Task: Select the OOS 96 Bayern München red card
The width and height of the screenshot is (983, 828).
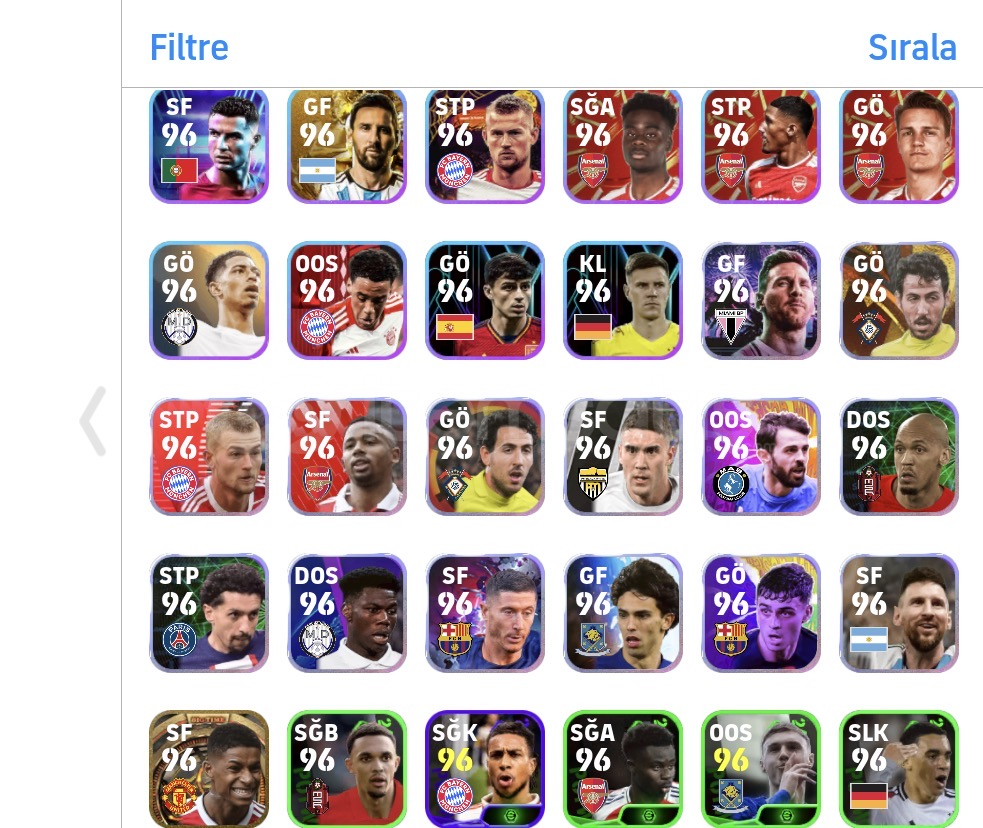Action: tap(347, 300)
